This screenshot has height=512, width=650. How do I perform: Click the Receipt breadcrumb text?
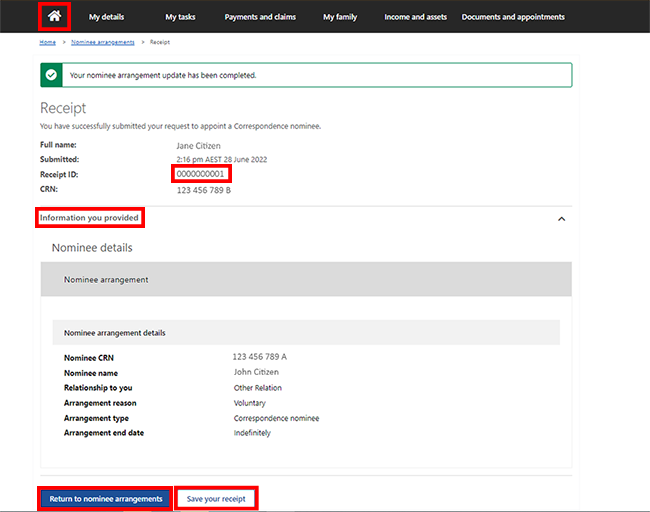click(160, 42)
